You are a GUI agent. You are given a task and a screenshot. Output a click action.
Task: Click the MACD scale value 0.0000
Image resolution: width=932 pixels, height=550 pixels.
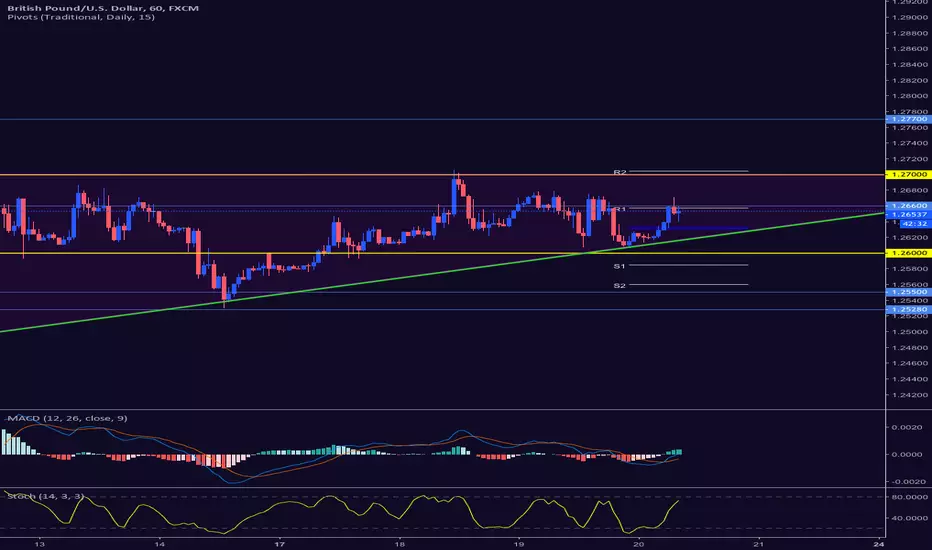pyautogui.click(x=906, y=454)
